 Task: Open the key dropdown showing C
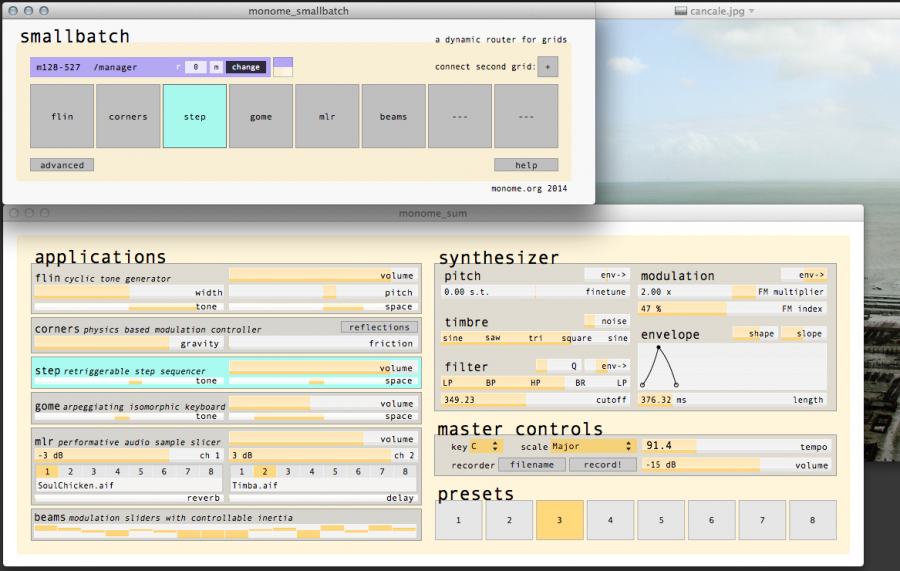point(487,446)
